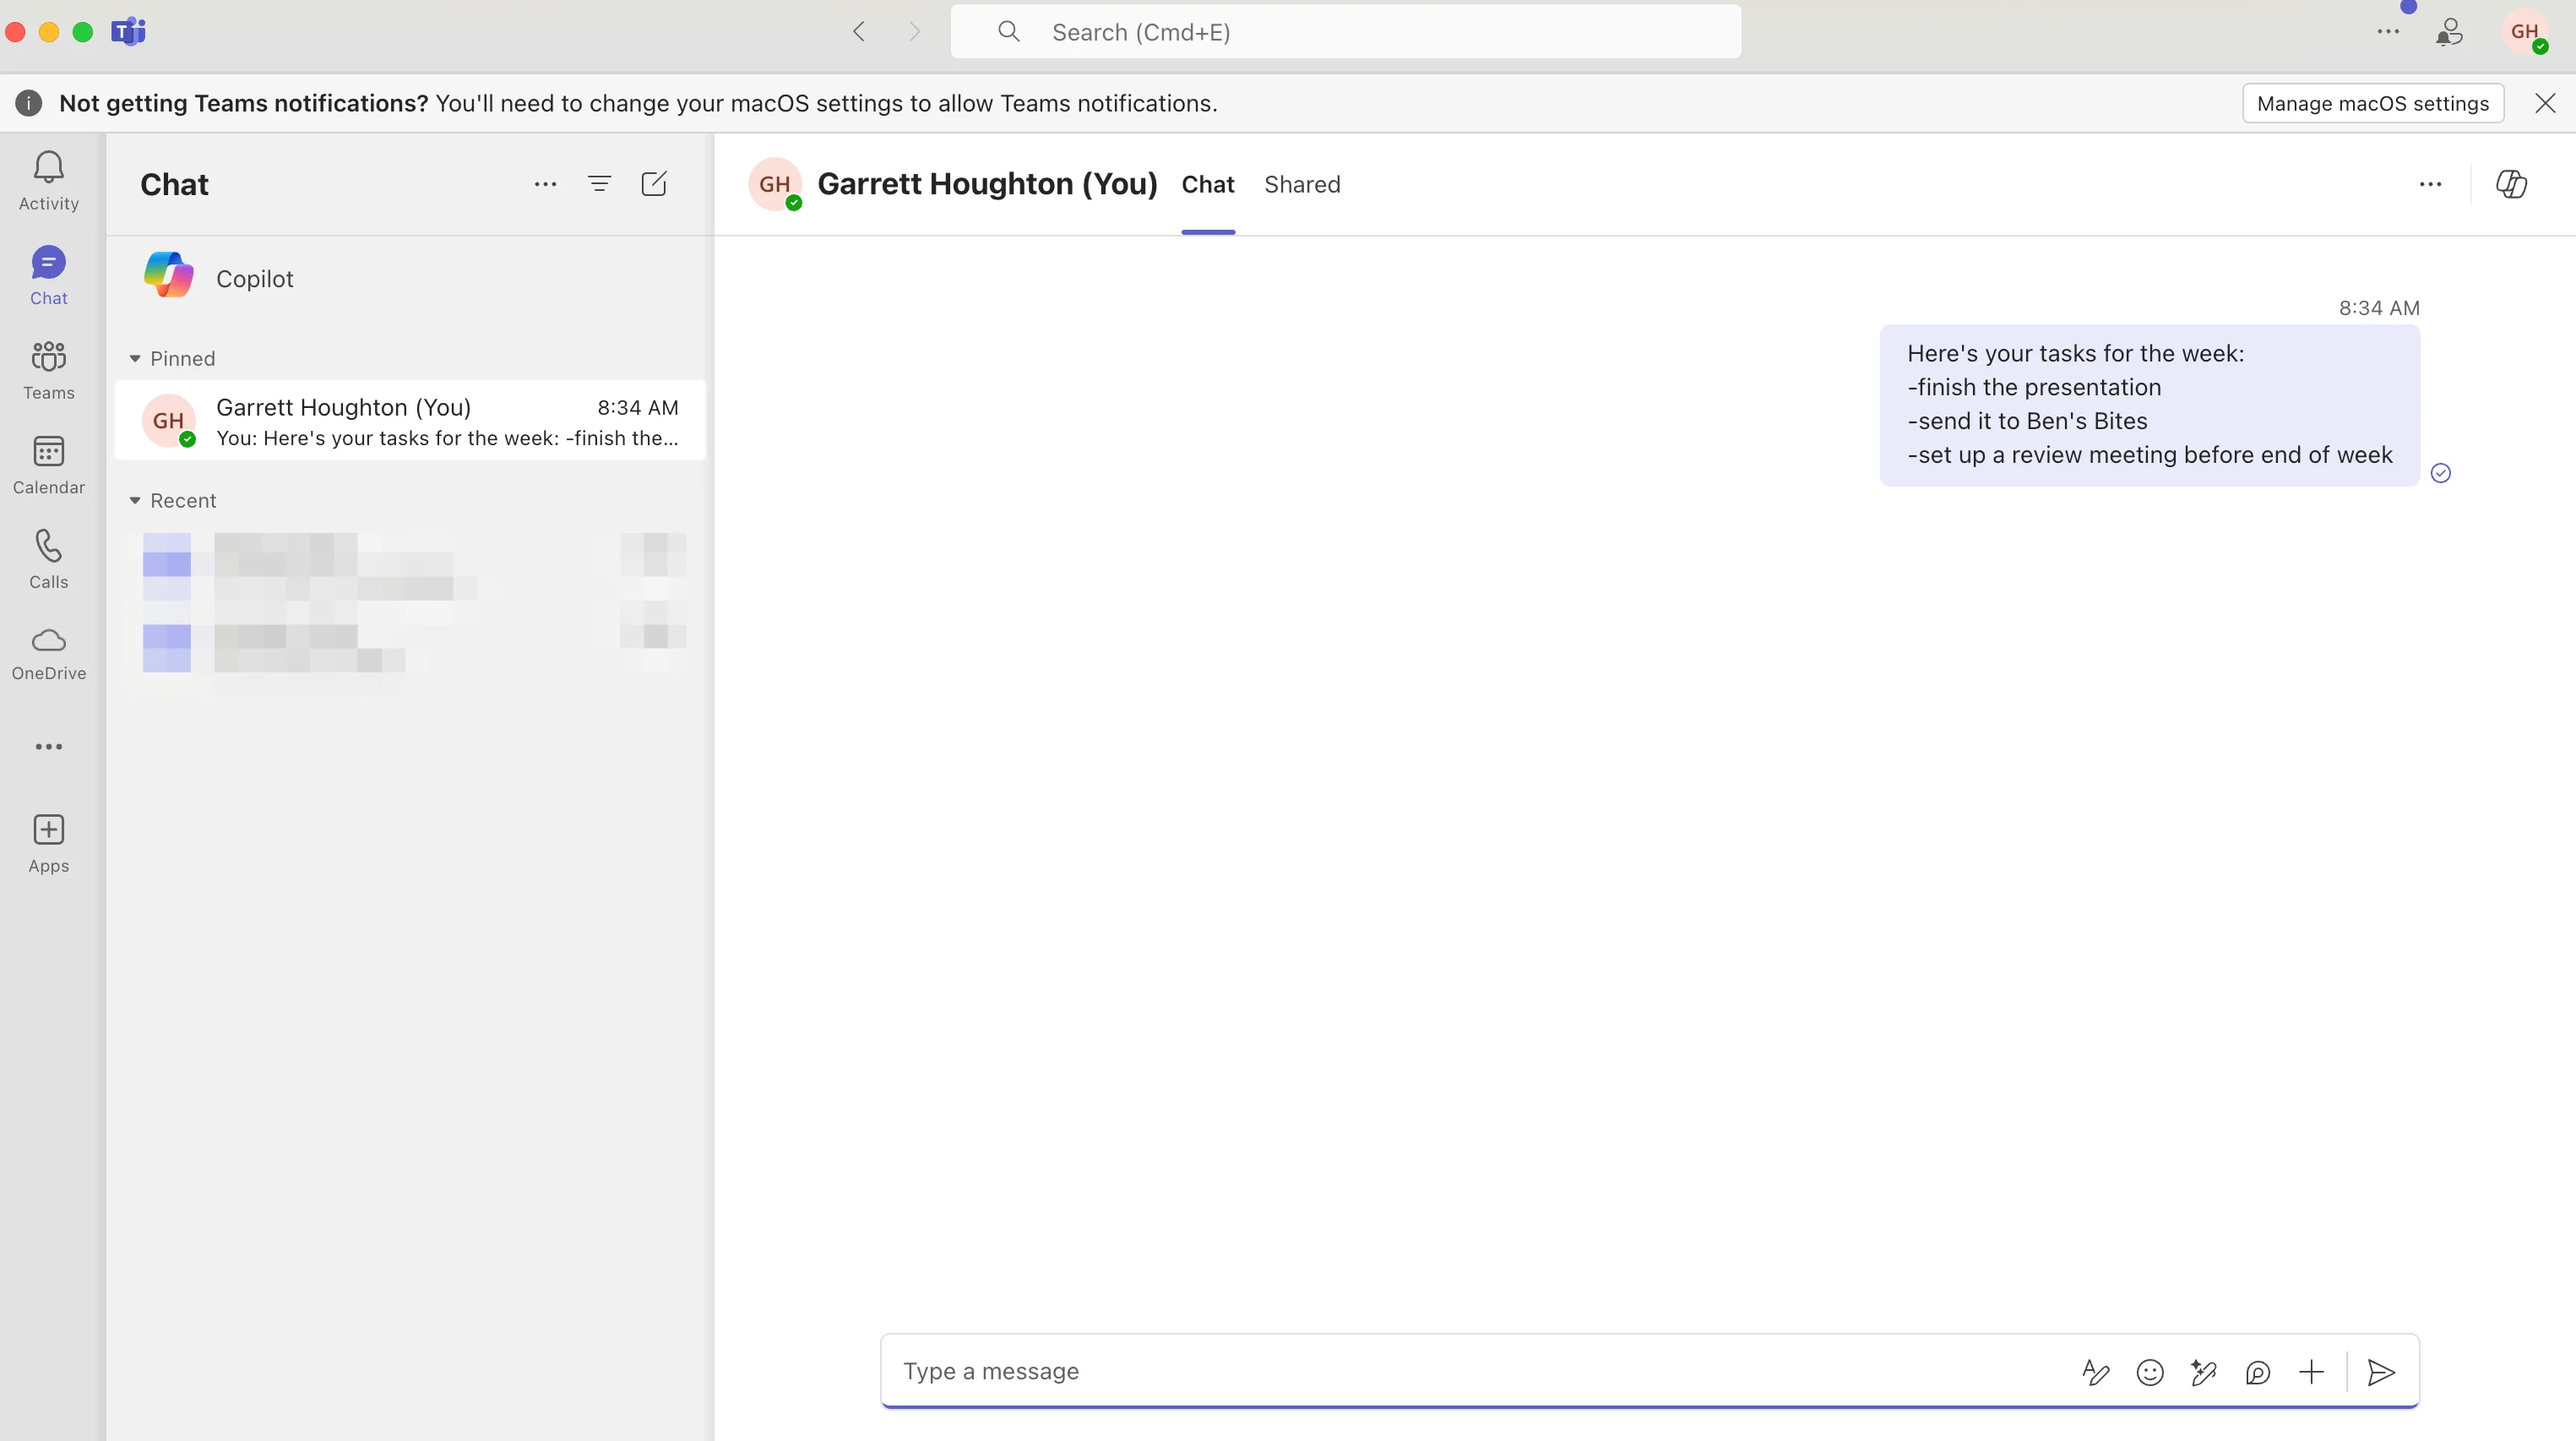Open the Activity bell icon
The image size is (2576, 1441).
48,180
